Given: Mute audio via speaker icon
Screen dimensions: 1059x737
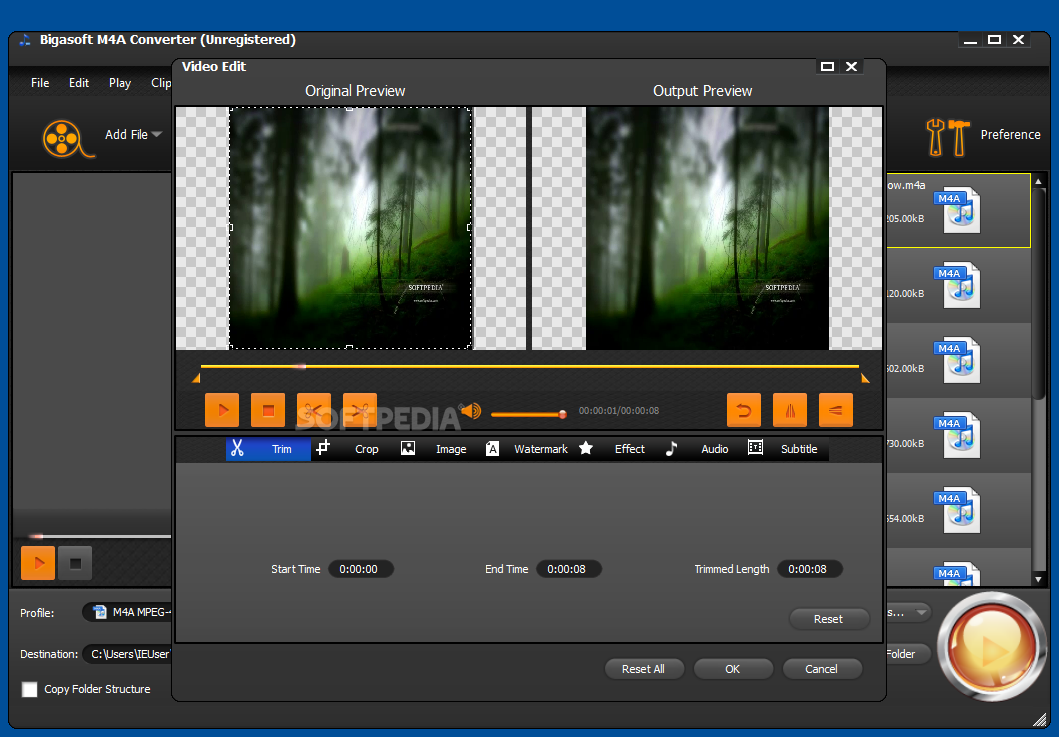Looking at the screenshot, I should (x=471, y=410).
